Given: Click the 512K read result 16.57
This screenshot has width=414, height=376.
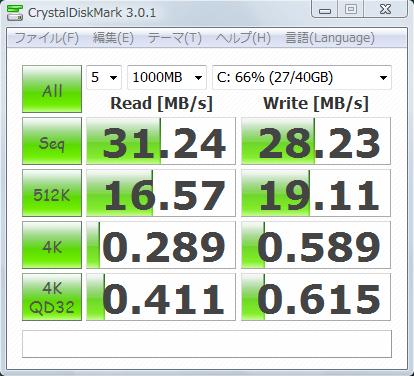Looking at the screenshot, I should click(161, 193).
